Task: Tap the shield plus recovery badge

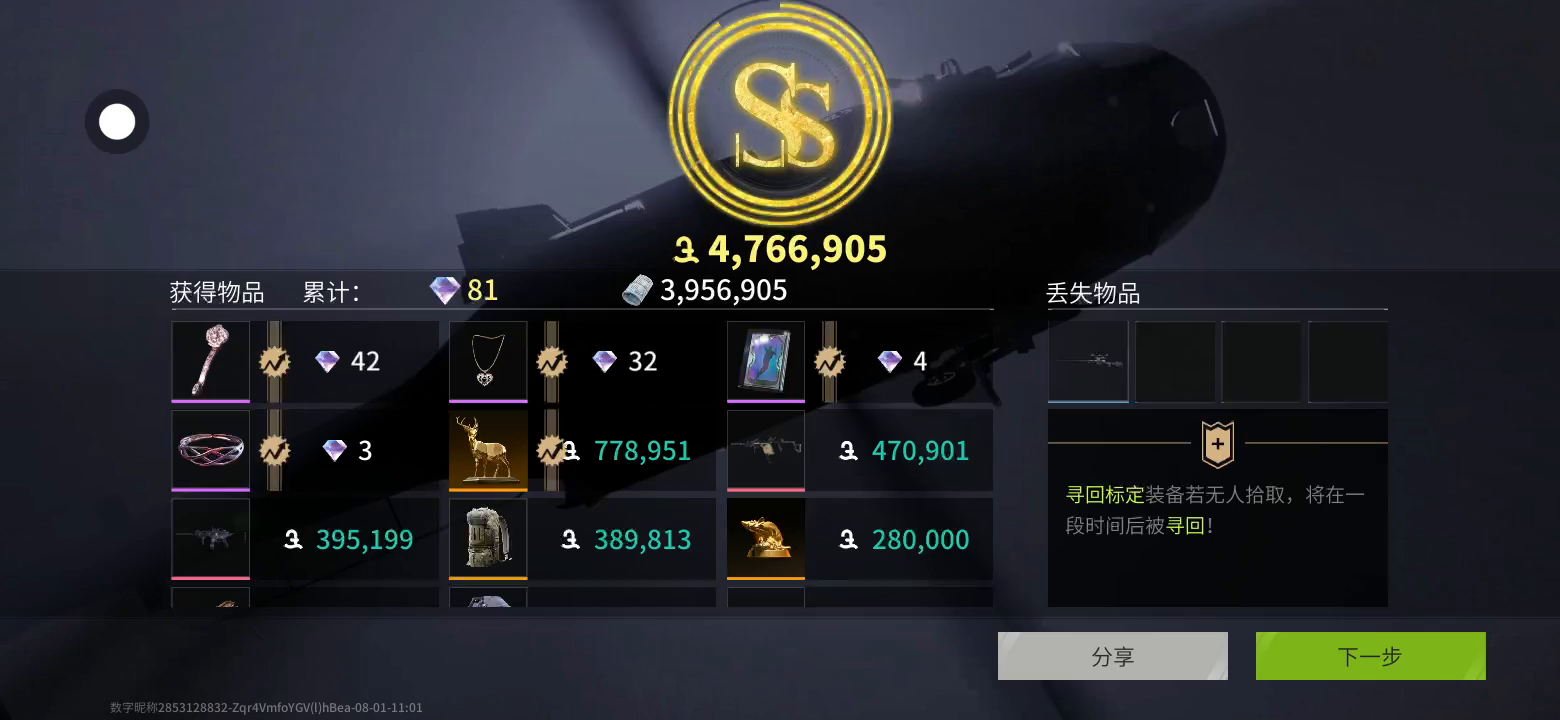Action: tap(1218, 445)
